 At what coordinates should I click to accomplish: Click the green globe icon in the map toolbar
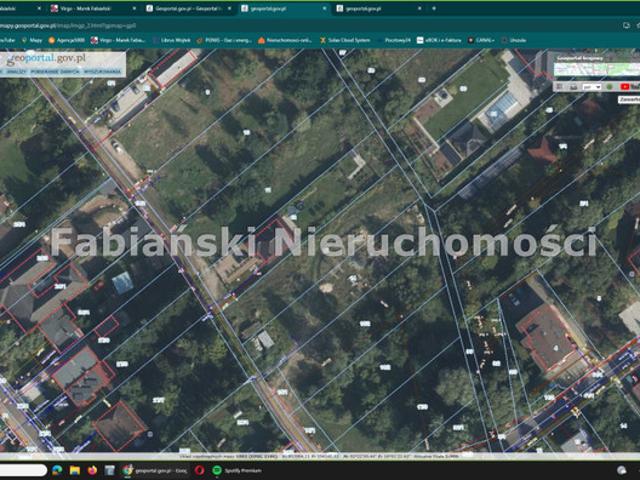pyautogui.click(x=610, y=87)
